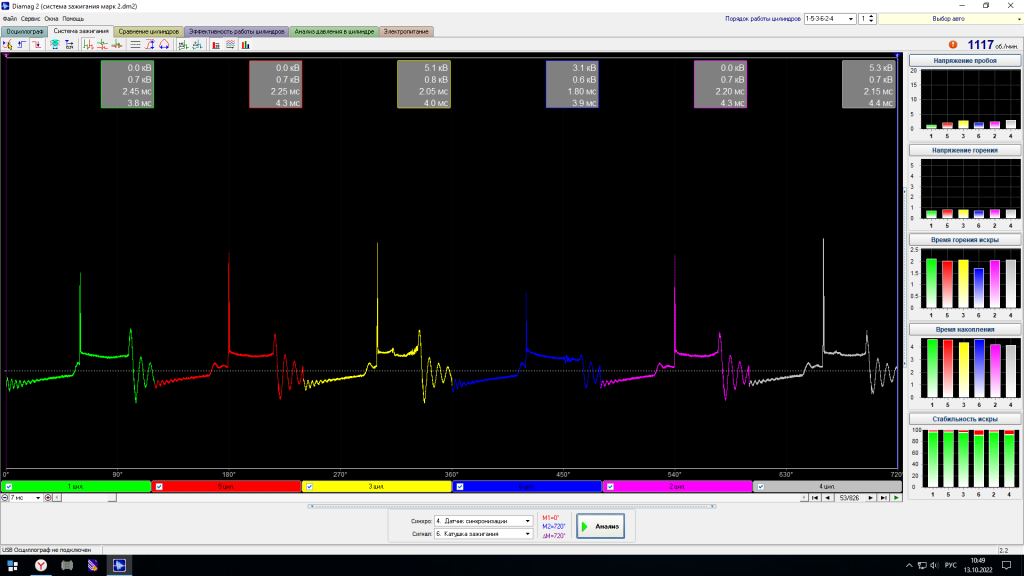Click the scrollbar right arrow near frame controls
The width and height of the screenshot is (1024, 576).
pyautogui.click(x=804, y=498)
